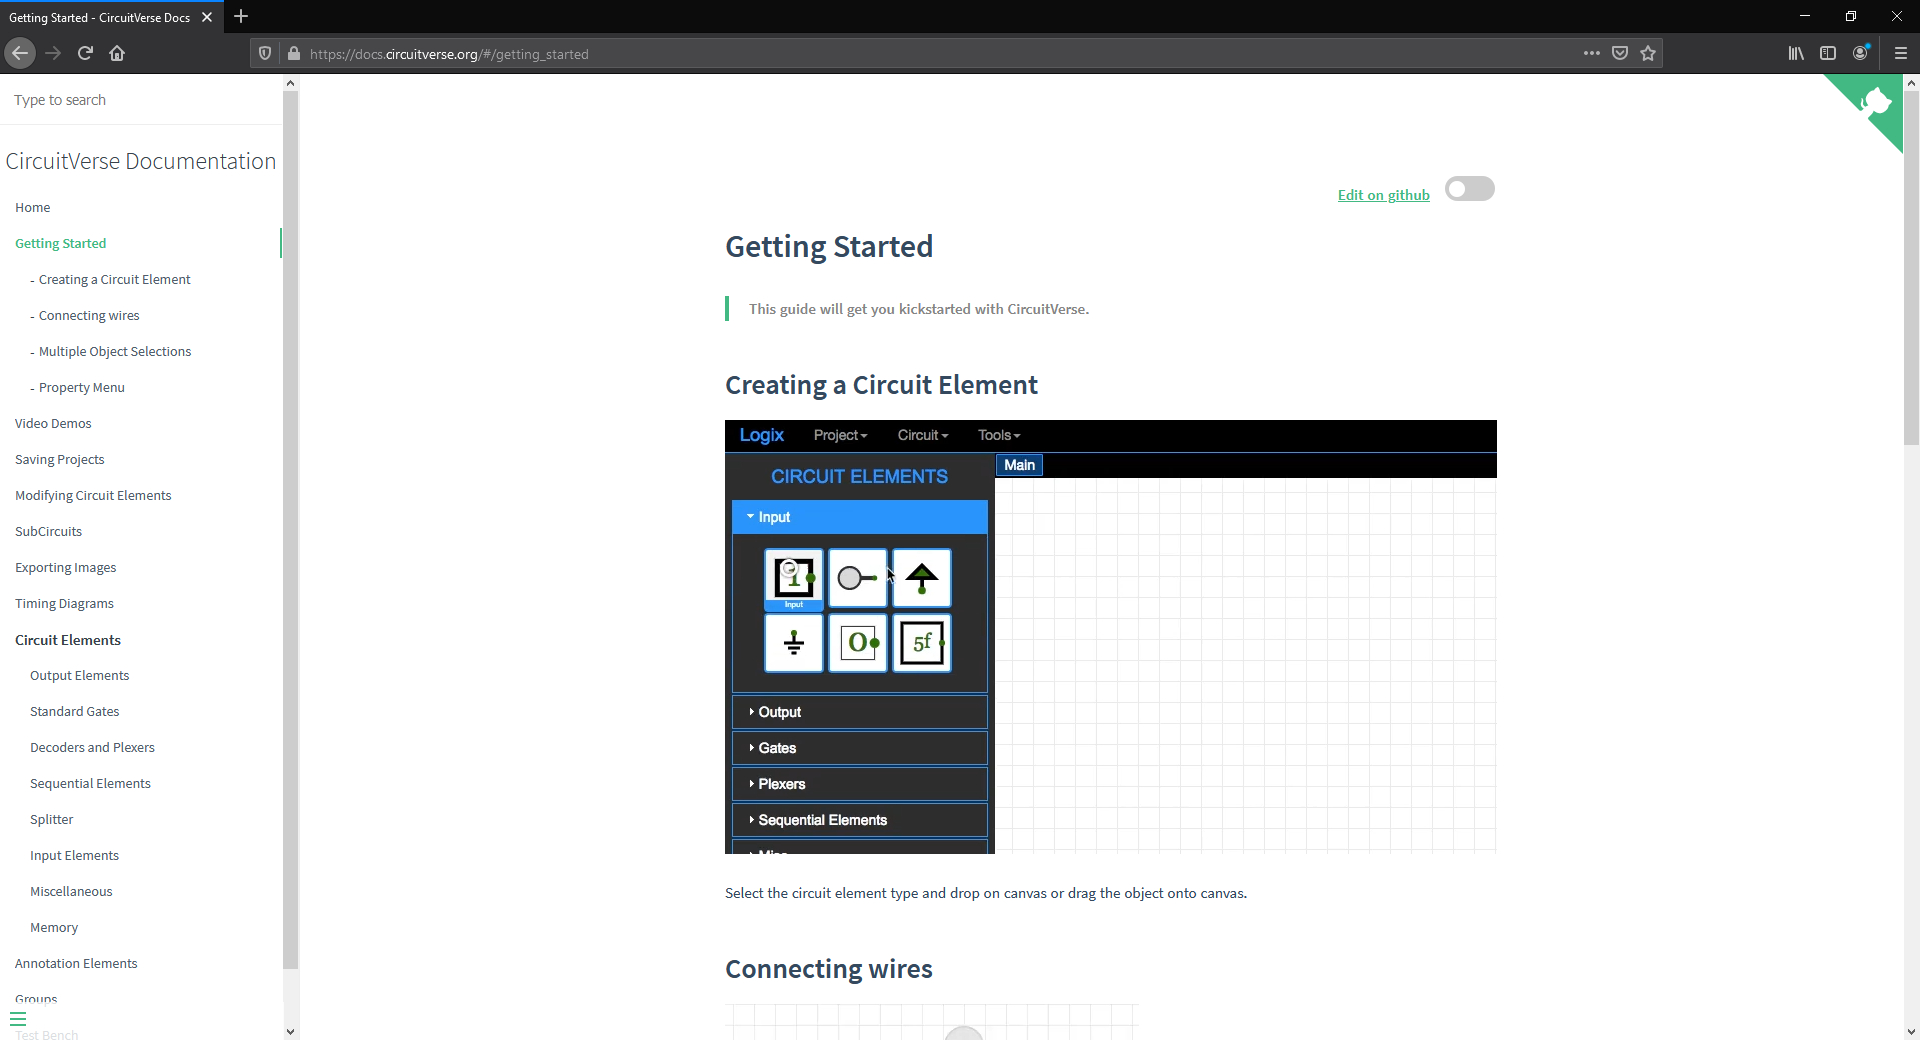Bookmark the page using the star icon
The height and width of the screenshot is (1040, 1920).
click(x=1649, y=53)
